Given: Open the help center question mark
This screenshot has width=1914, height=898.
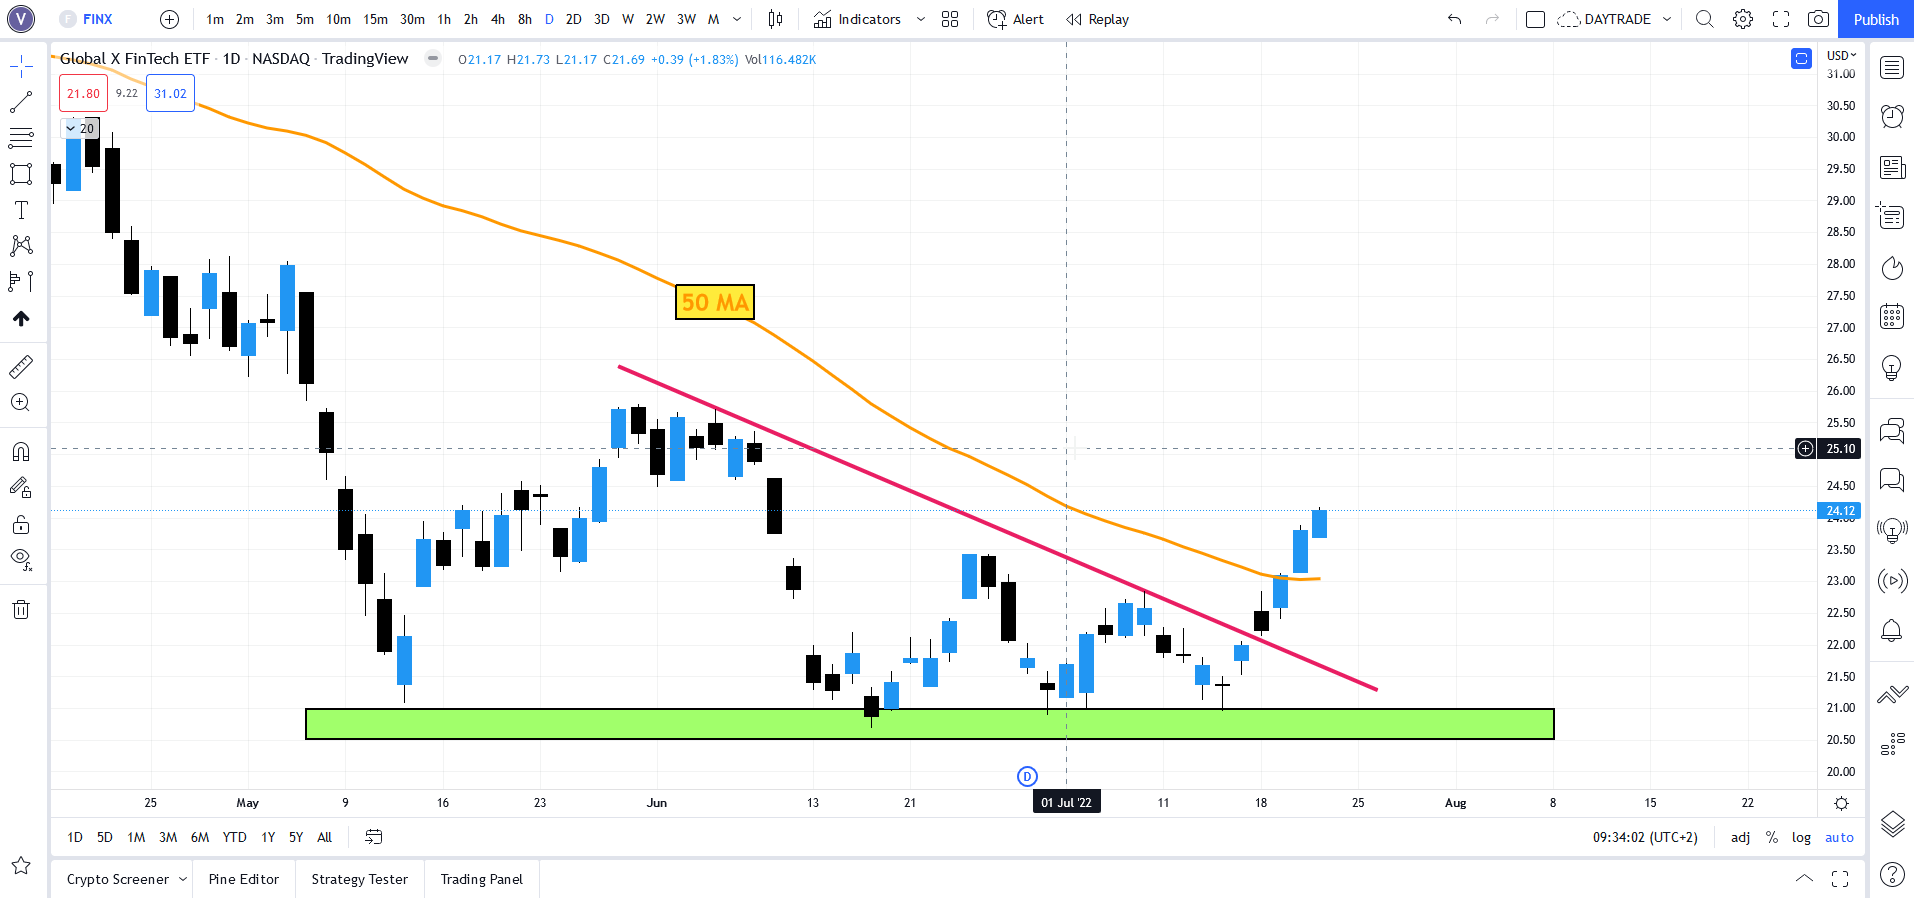Looking at the screenshot, I should 1892,874.
